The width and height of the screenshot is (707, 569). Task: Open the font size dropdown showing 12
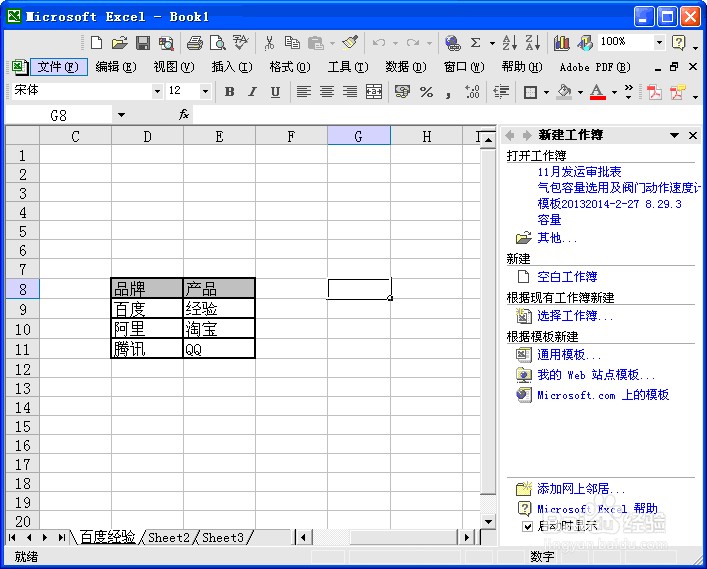tap(205, 92)
